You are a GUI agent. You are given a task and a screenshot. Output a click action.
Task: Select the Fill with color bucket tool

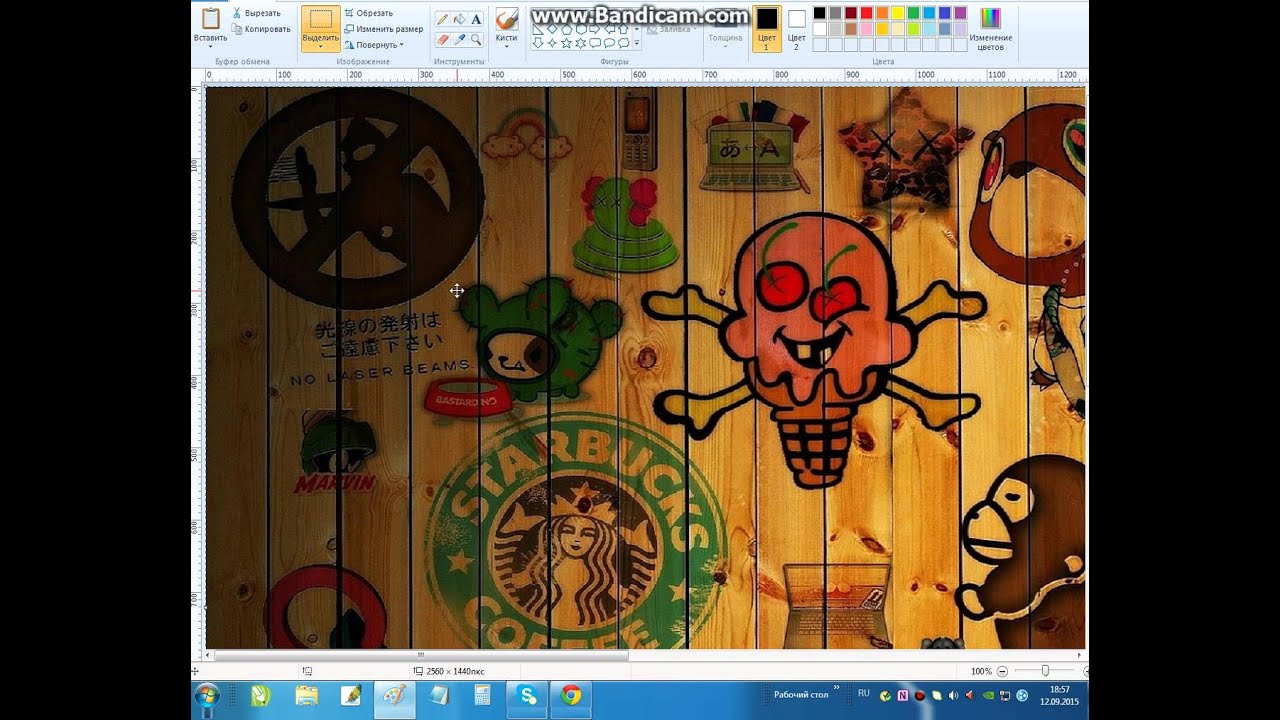point(459,19)
